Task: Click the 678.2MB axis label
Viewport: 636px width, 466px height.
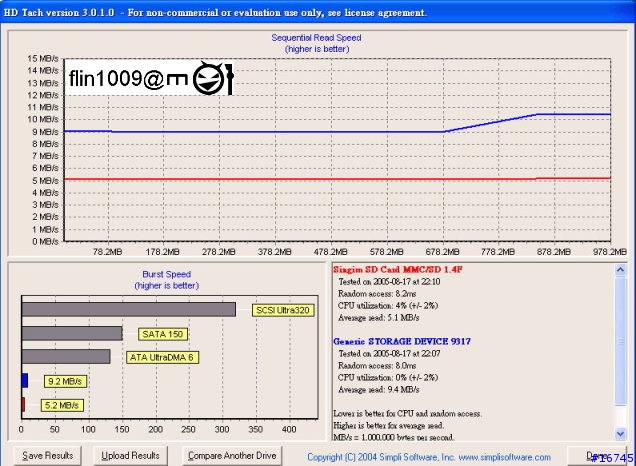Action: click(442, 252)
